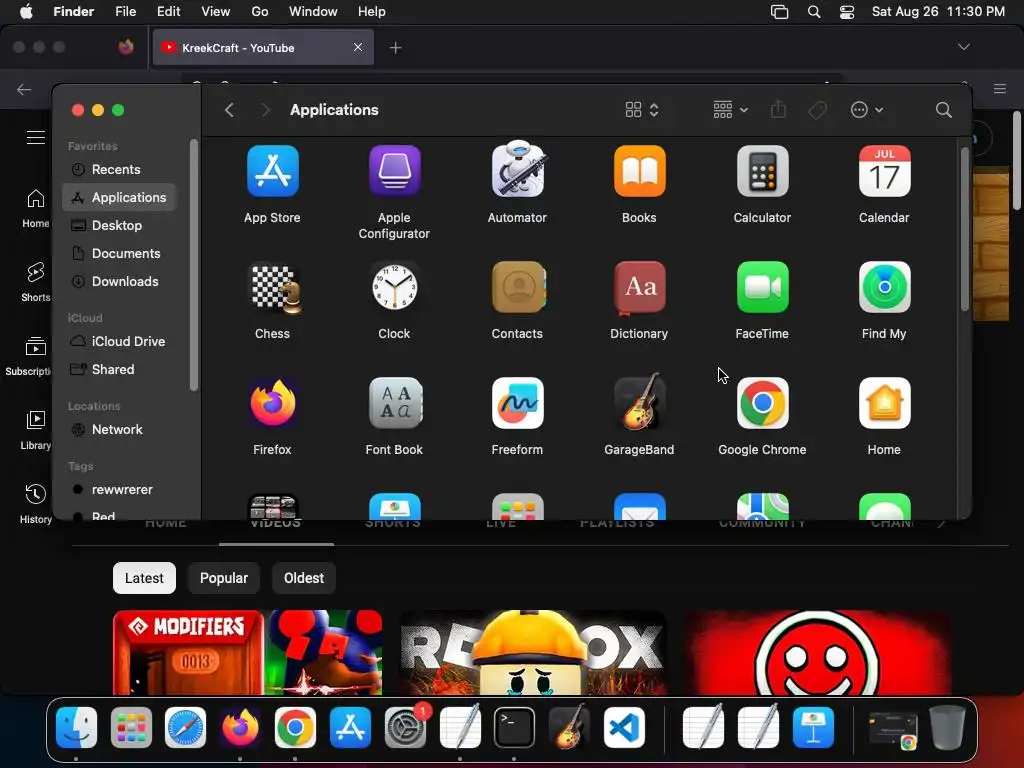1024x768 pixels.
Task: Select the GarageBand icon in the Applications grid
Action: click(x=639, y=402)
